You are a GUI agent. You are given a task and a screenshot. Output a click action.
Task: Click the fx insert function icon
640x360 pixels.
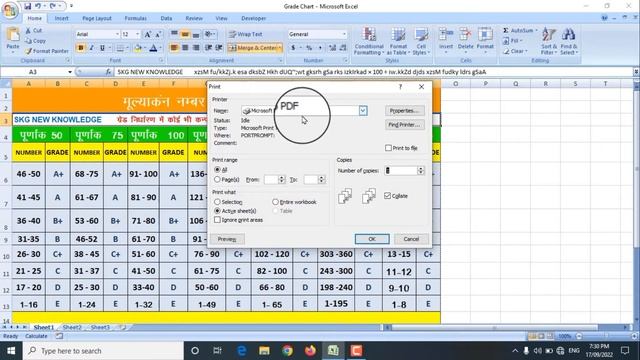pos(108,72)
